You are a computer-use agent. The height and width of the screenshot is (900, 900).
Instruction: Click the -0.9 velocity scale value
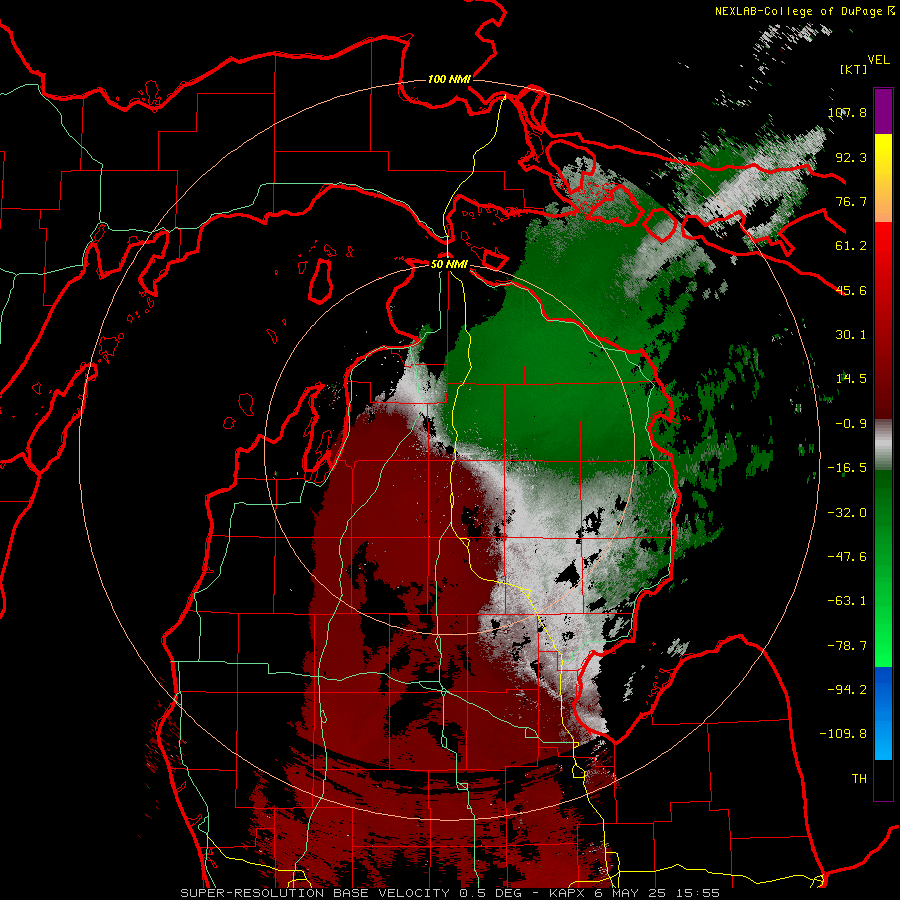851,424
